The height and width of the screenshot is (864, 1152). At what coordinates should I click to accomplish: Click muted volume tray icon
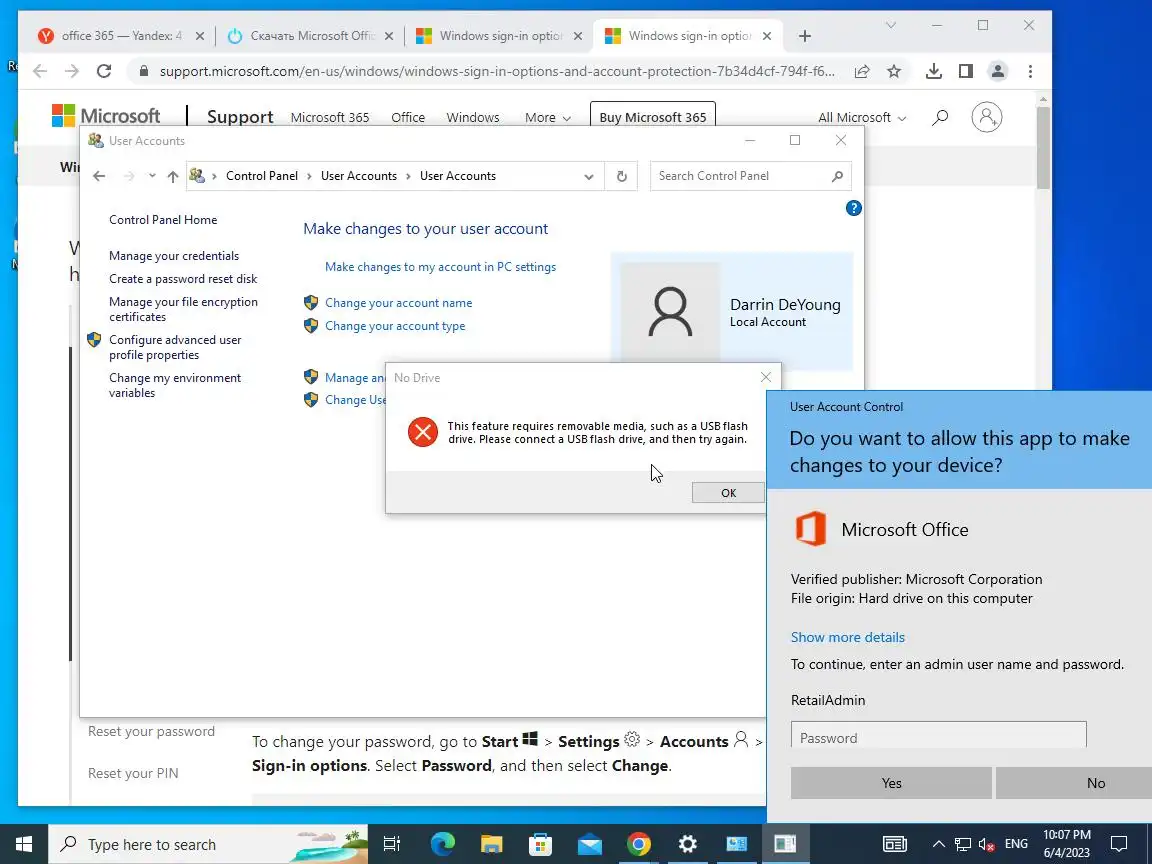click(x=987, y=845)
